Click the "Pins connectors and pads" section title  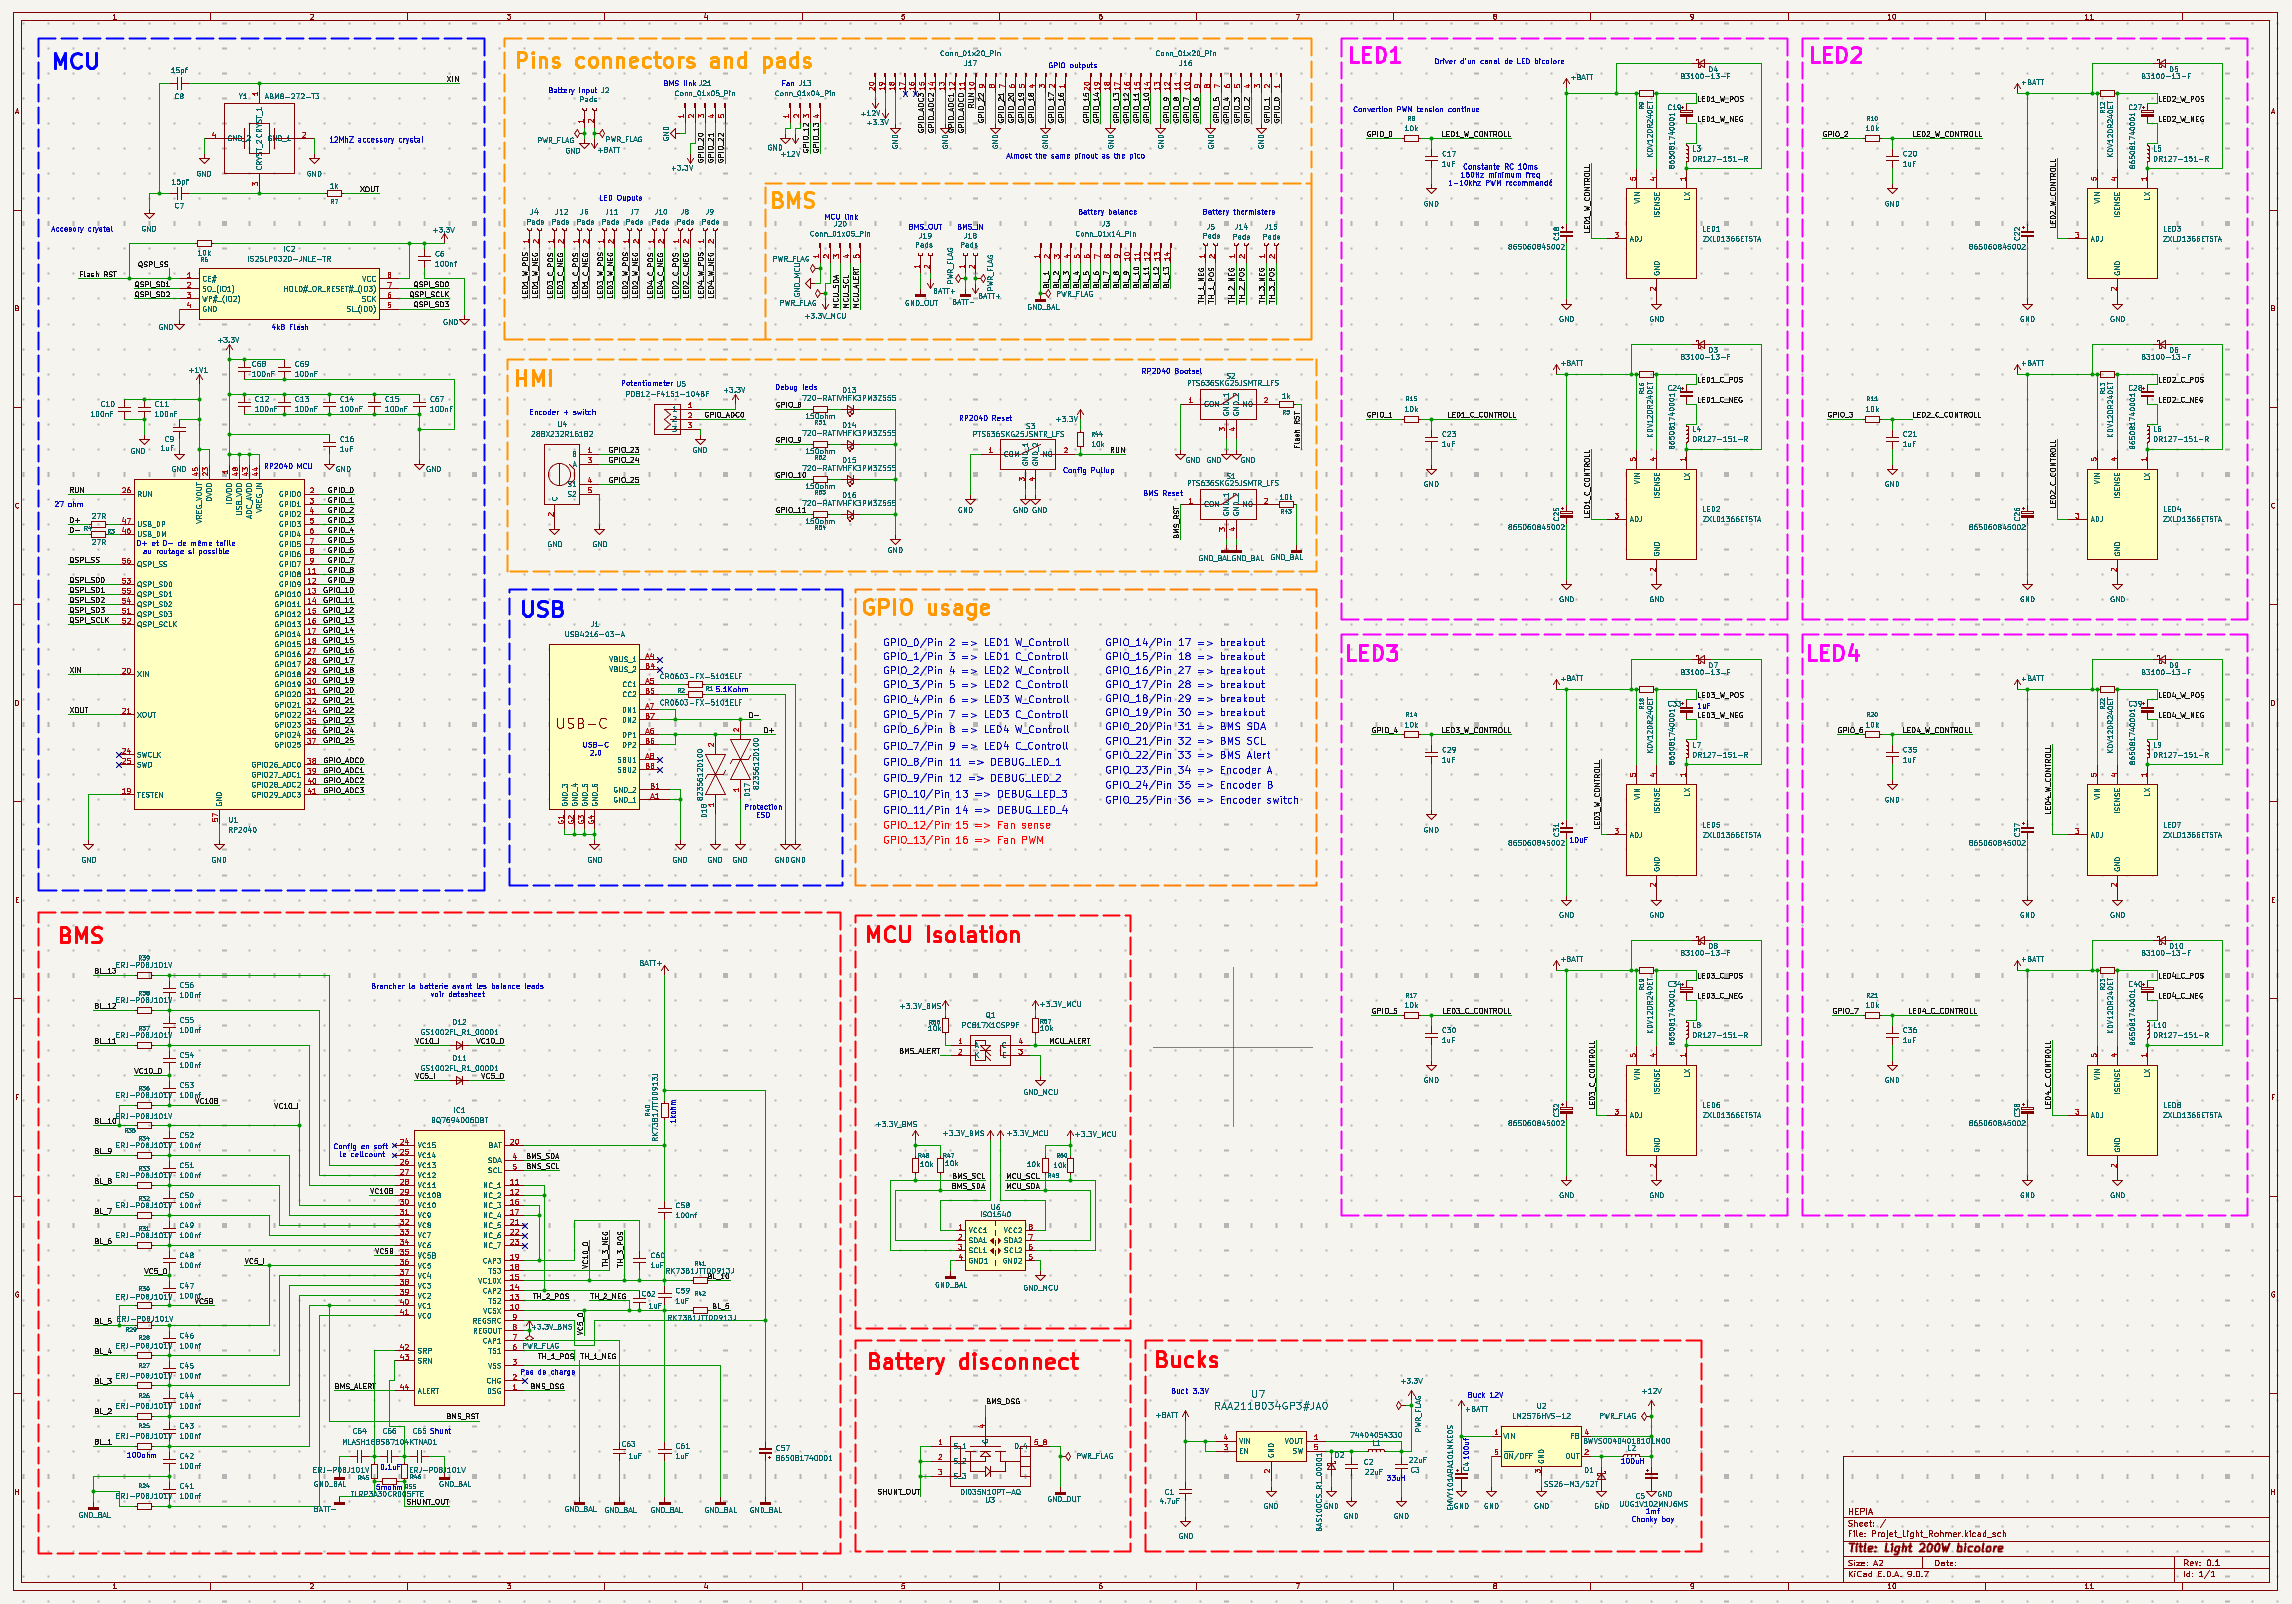[663, 62]
